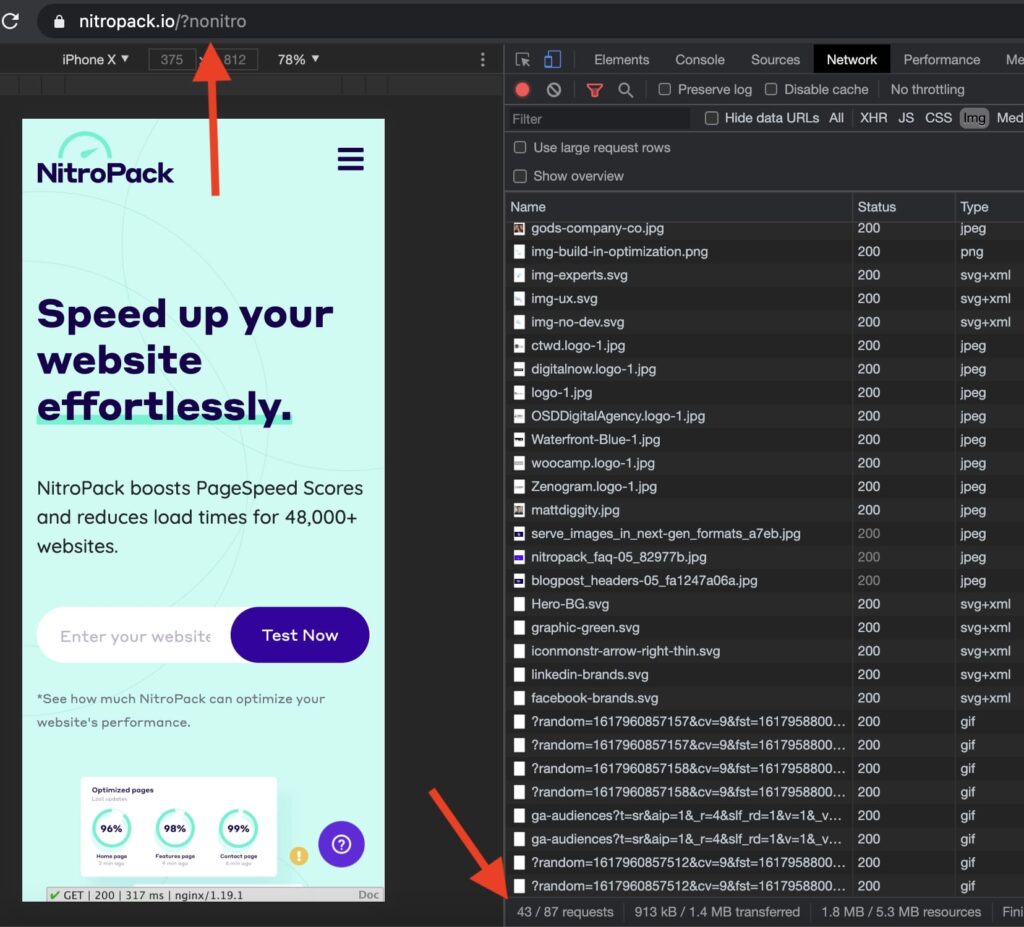The height and width of the screenshot is (927, 1024).
Task: Click the 43 / 87 requests status
Action: click(565, 912)
